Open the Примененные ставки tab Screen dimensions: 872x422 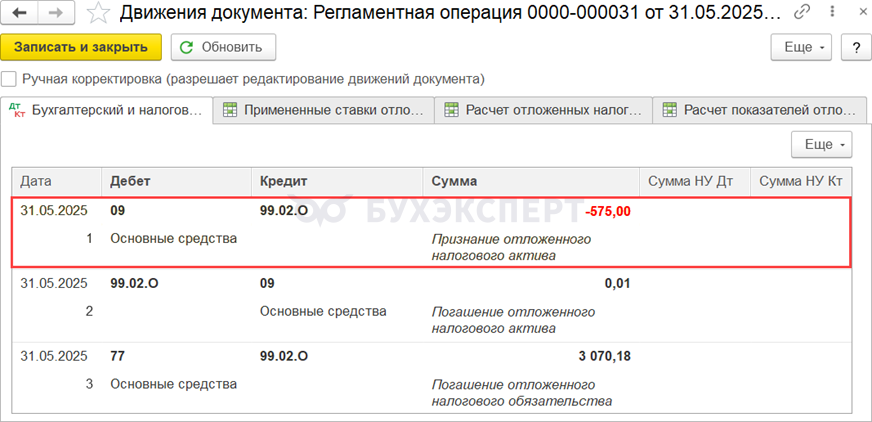[x=326, y=110]
